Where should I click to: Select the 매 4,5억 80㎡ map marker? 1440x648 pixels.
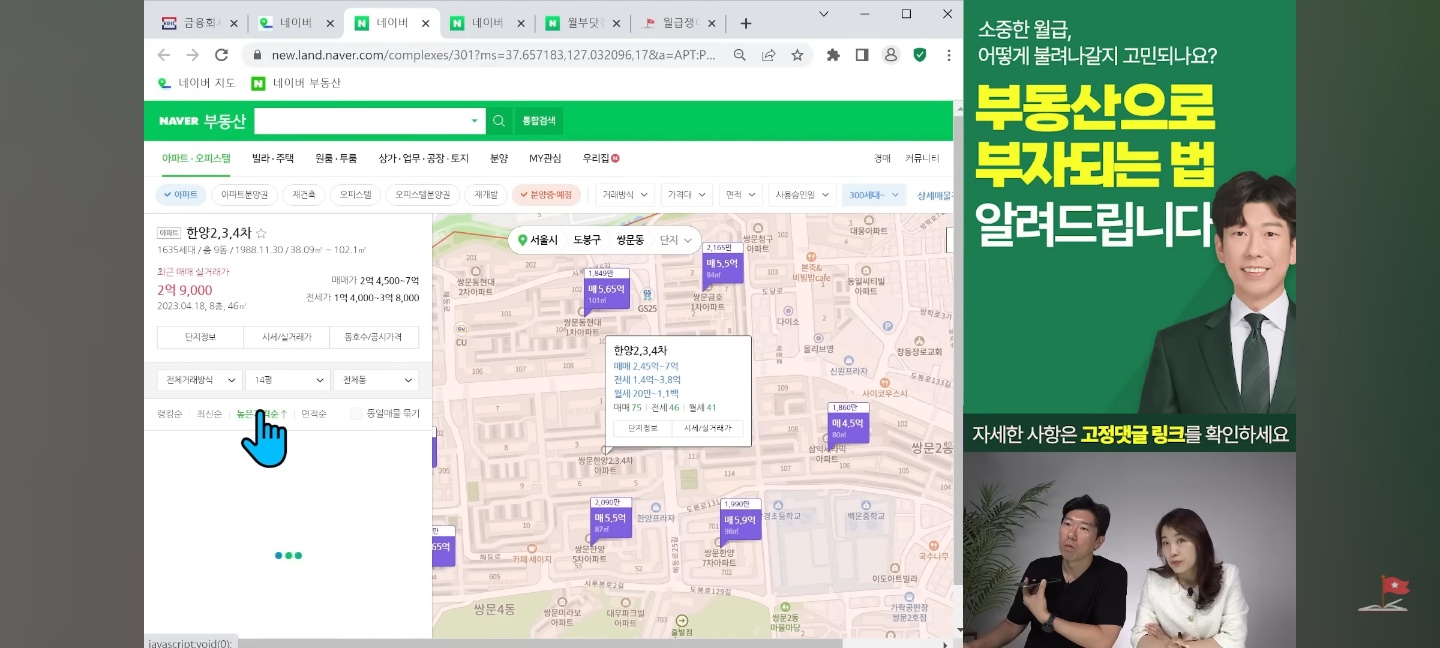coord(847,427)
